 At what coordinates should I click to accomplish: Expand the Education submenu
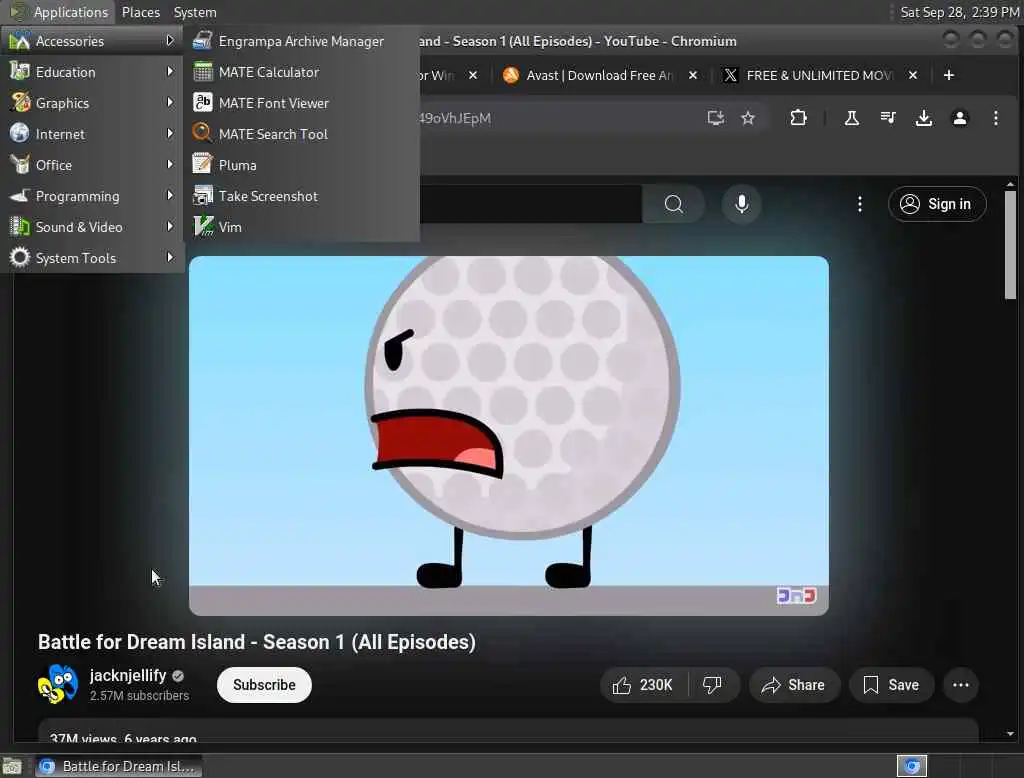(91, 72)
